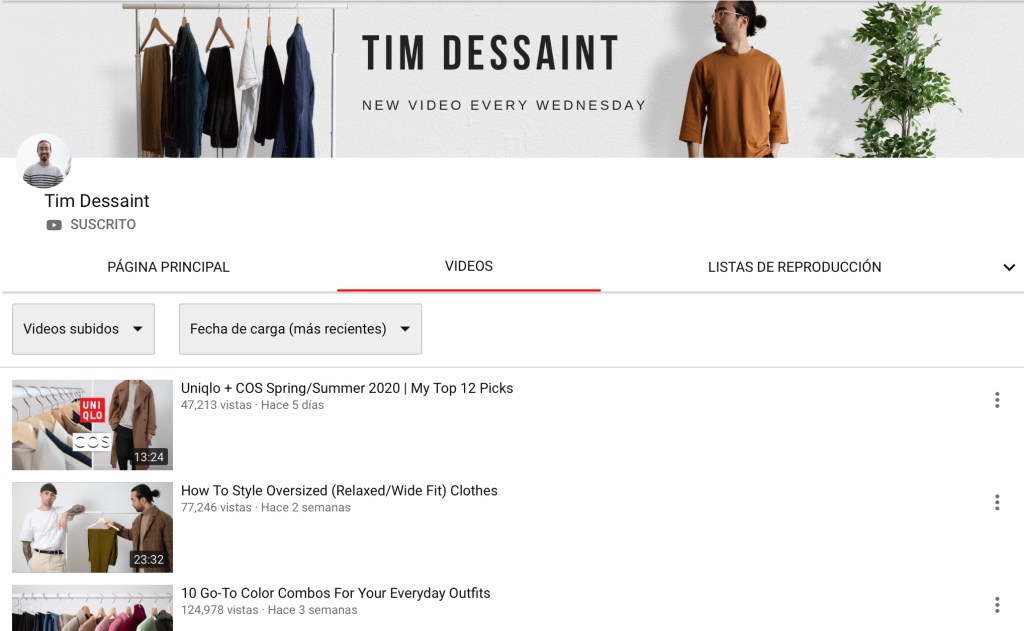Open options menu for Uniqlo + COS video
This screenshot has width=1024, height=631.
click(x=996, y=400)
